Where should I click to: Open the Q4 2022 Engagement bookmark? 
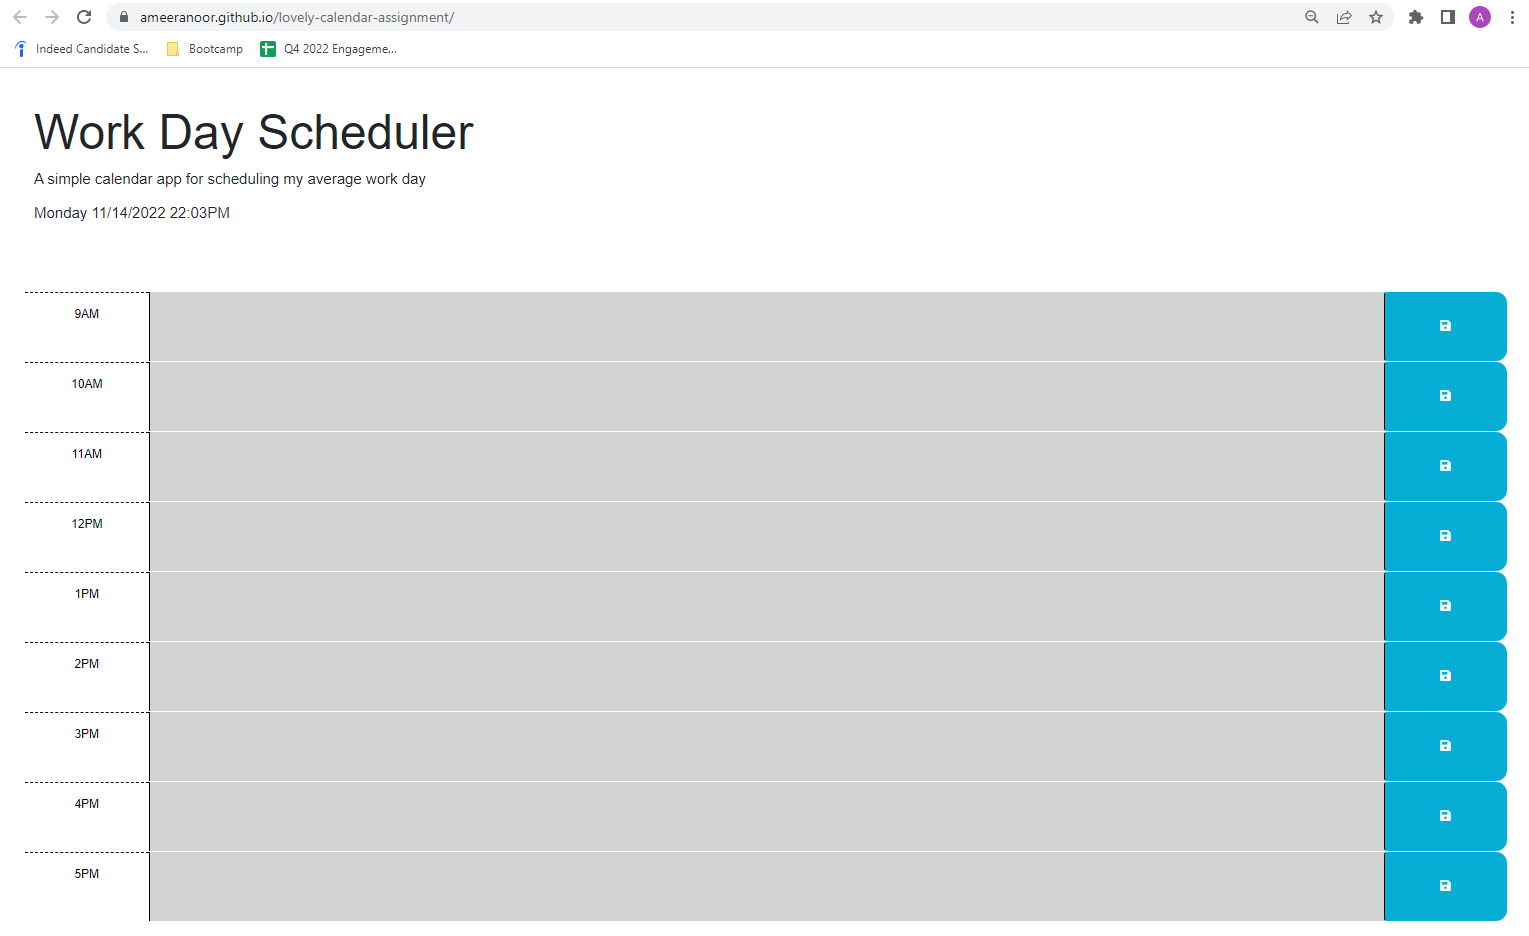(x=328, y=48)
